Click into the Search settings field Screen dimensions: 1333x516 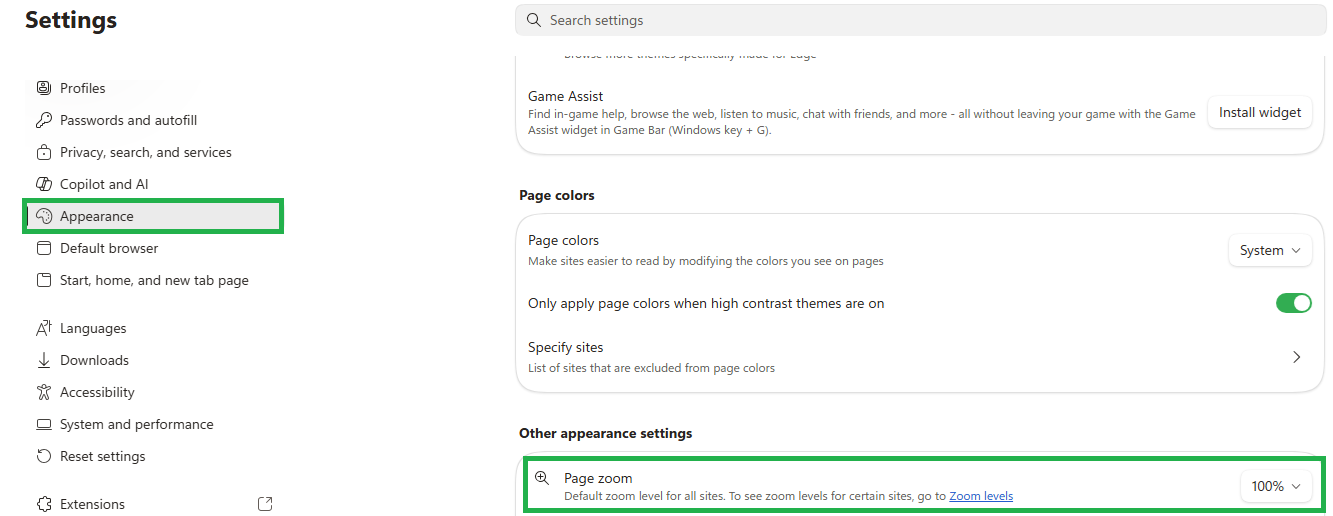pos(921,20)
